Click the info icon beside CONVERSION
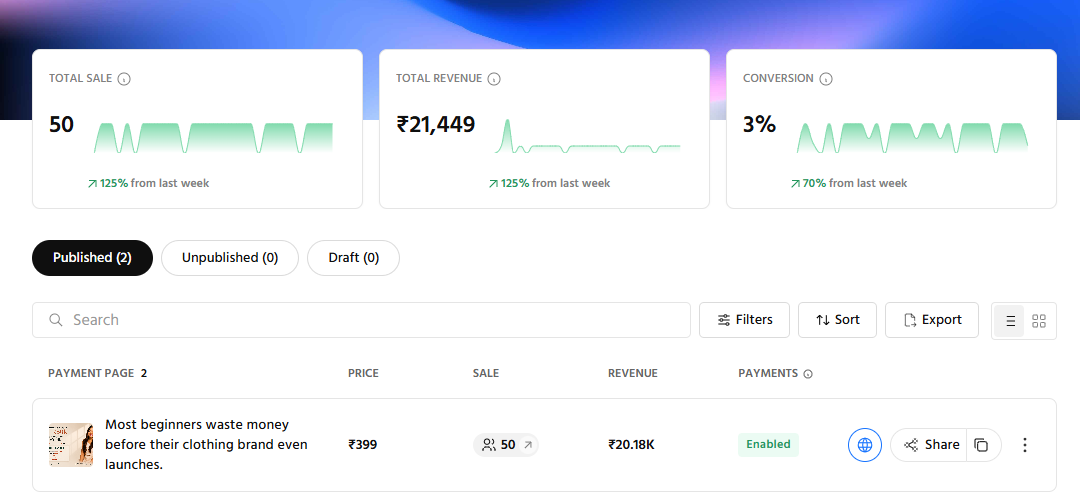 (x=826, y=79)
